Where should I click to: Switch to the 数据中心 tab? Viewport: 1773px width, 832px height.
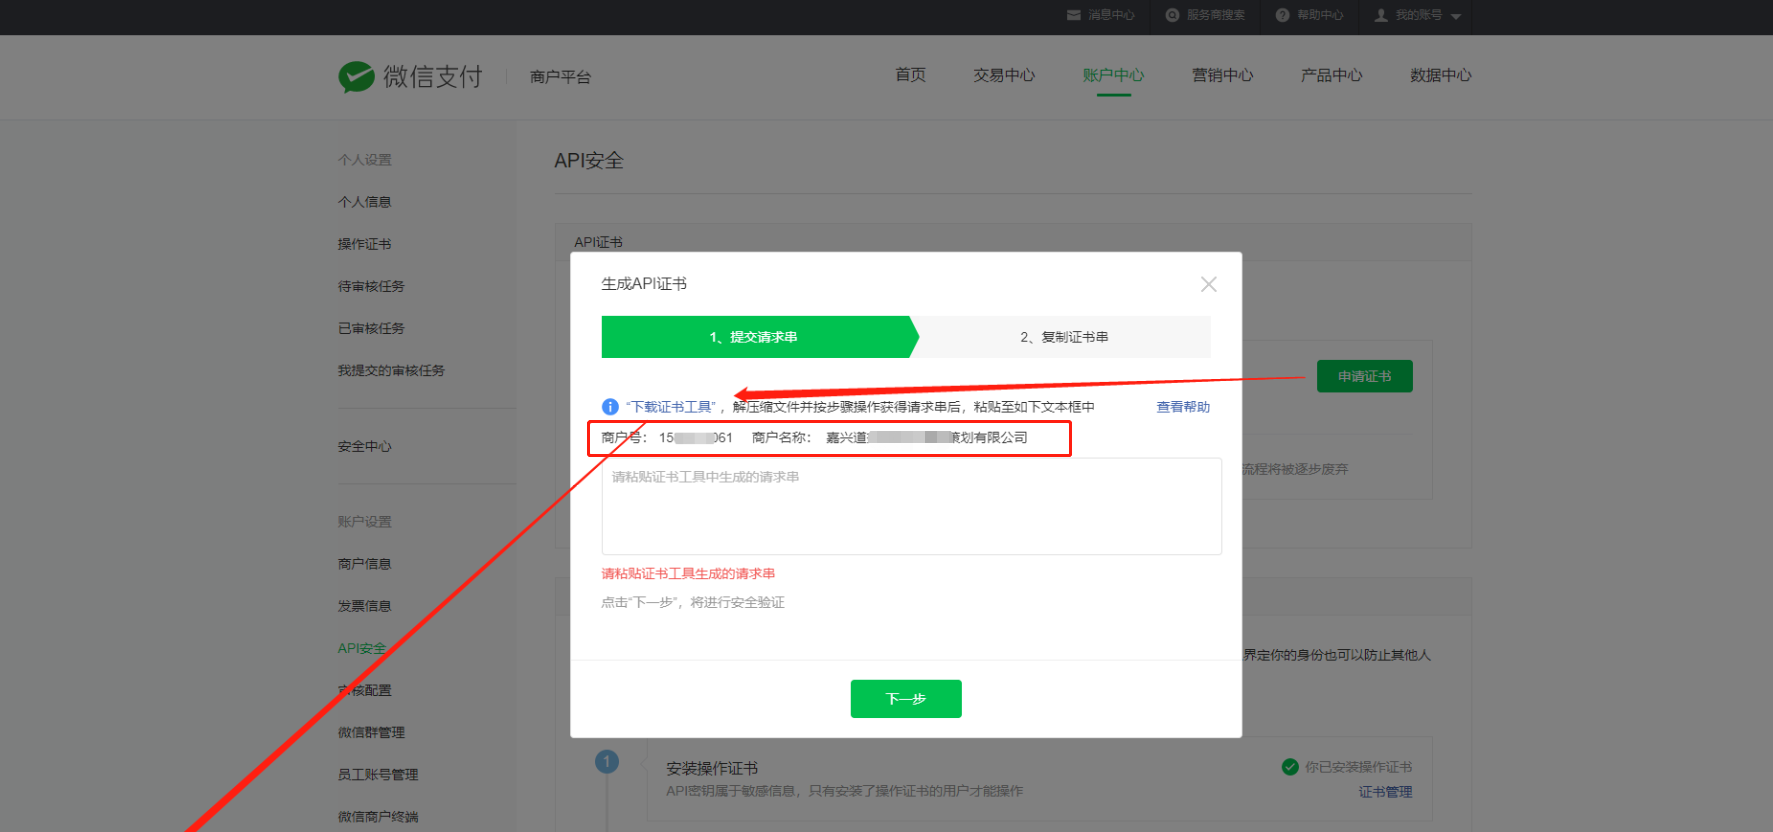pyautogui.click(x=1440, y=75)
